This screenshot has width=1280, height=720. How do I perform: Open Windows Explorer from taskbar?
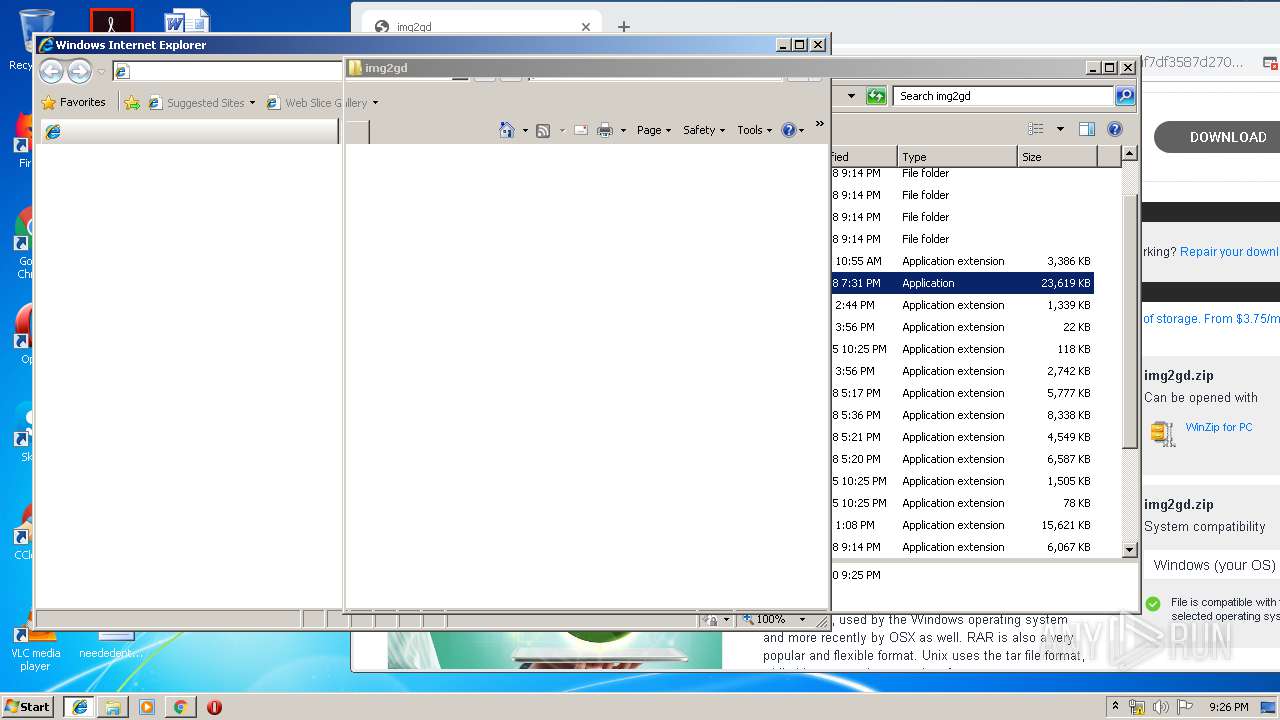(113, 706)
